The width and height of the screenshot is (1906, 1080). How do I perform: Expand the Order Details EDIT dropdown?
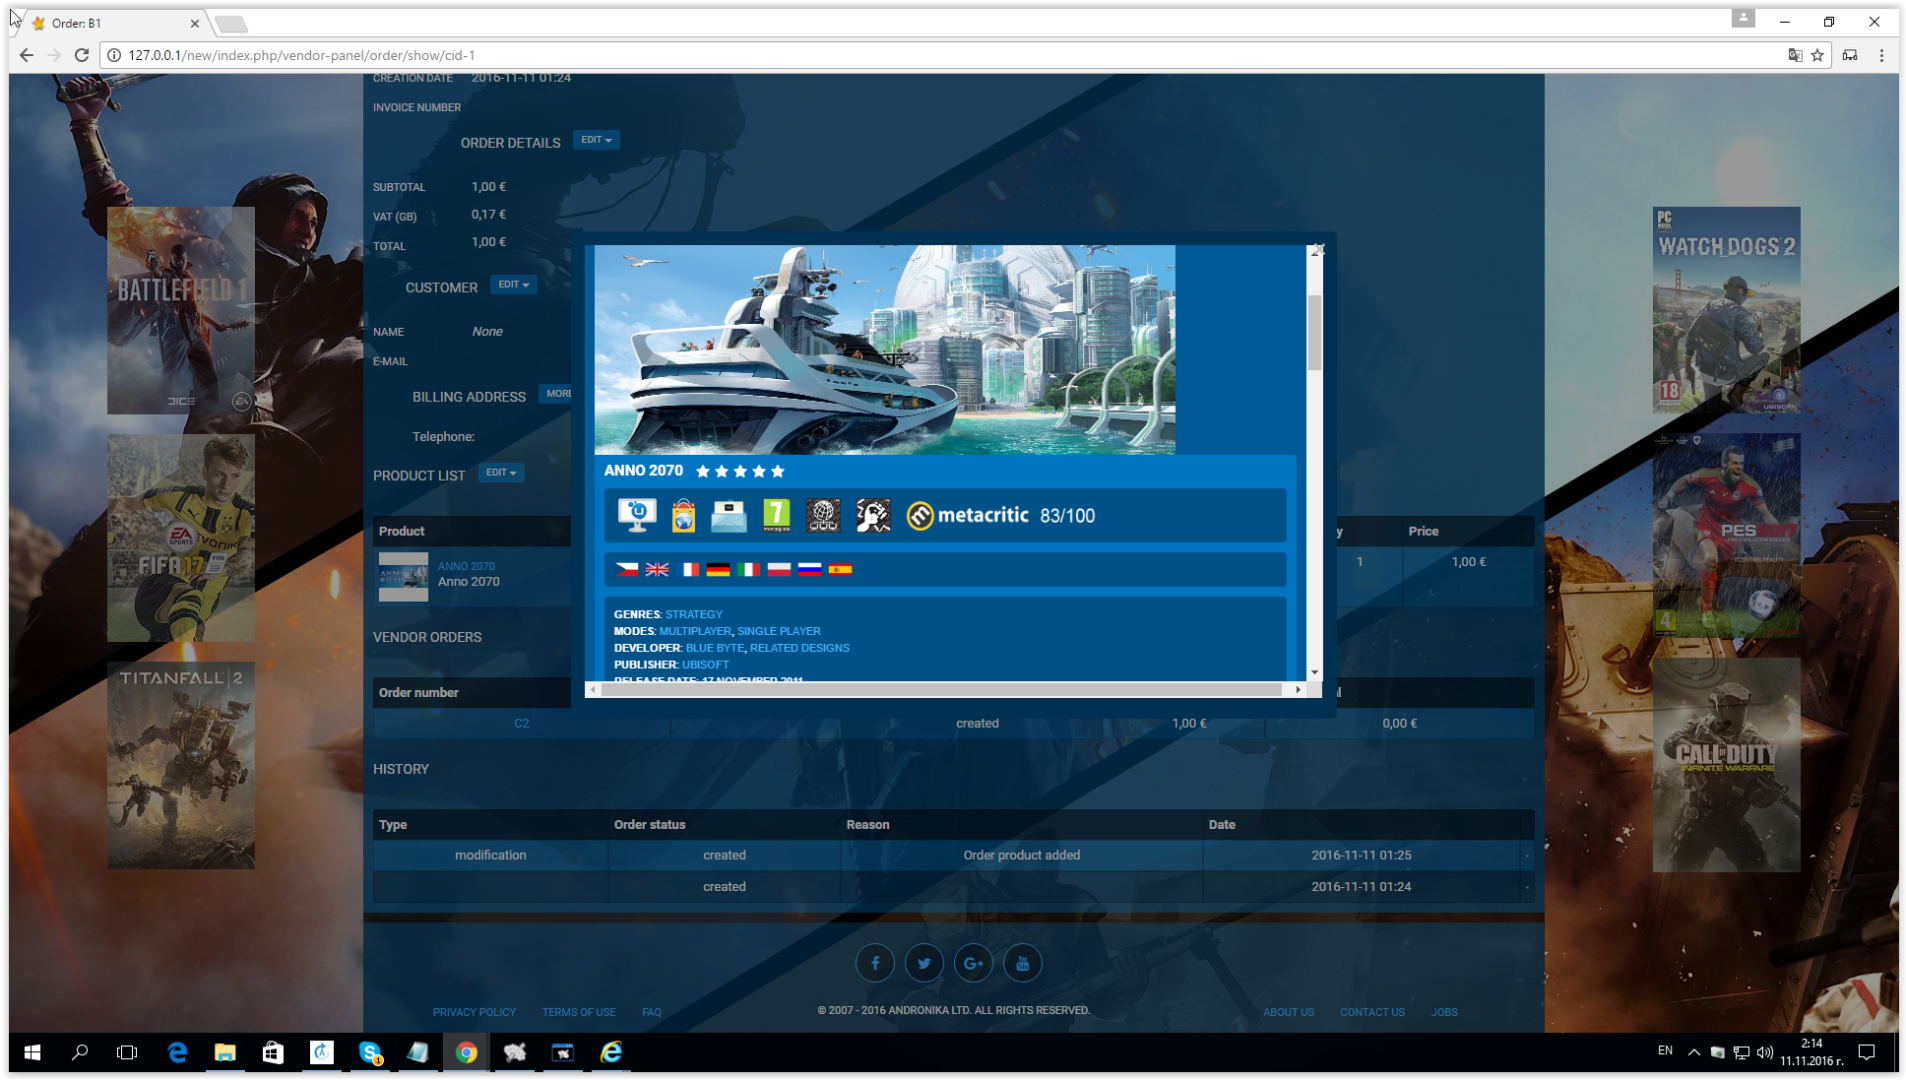(596, 140)
